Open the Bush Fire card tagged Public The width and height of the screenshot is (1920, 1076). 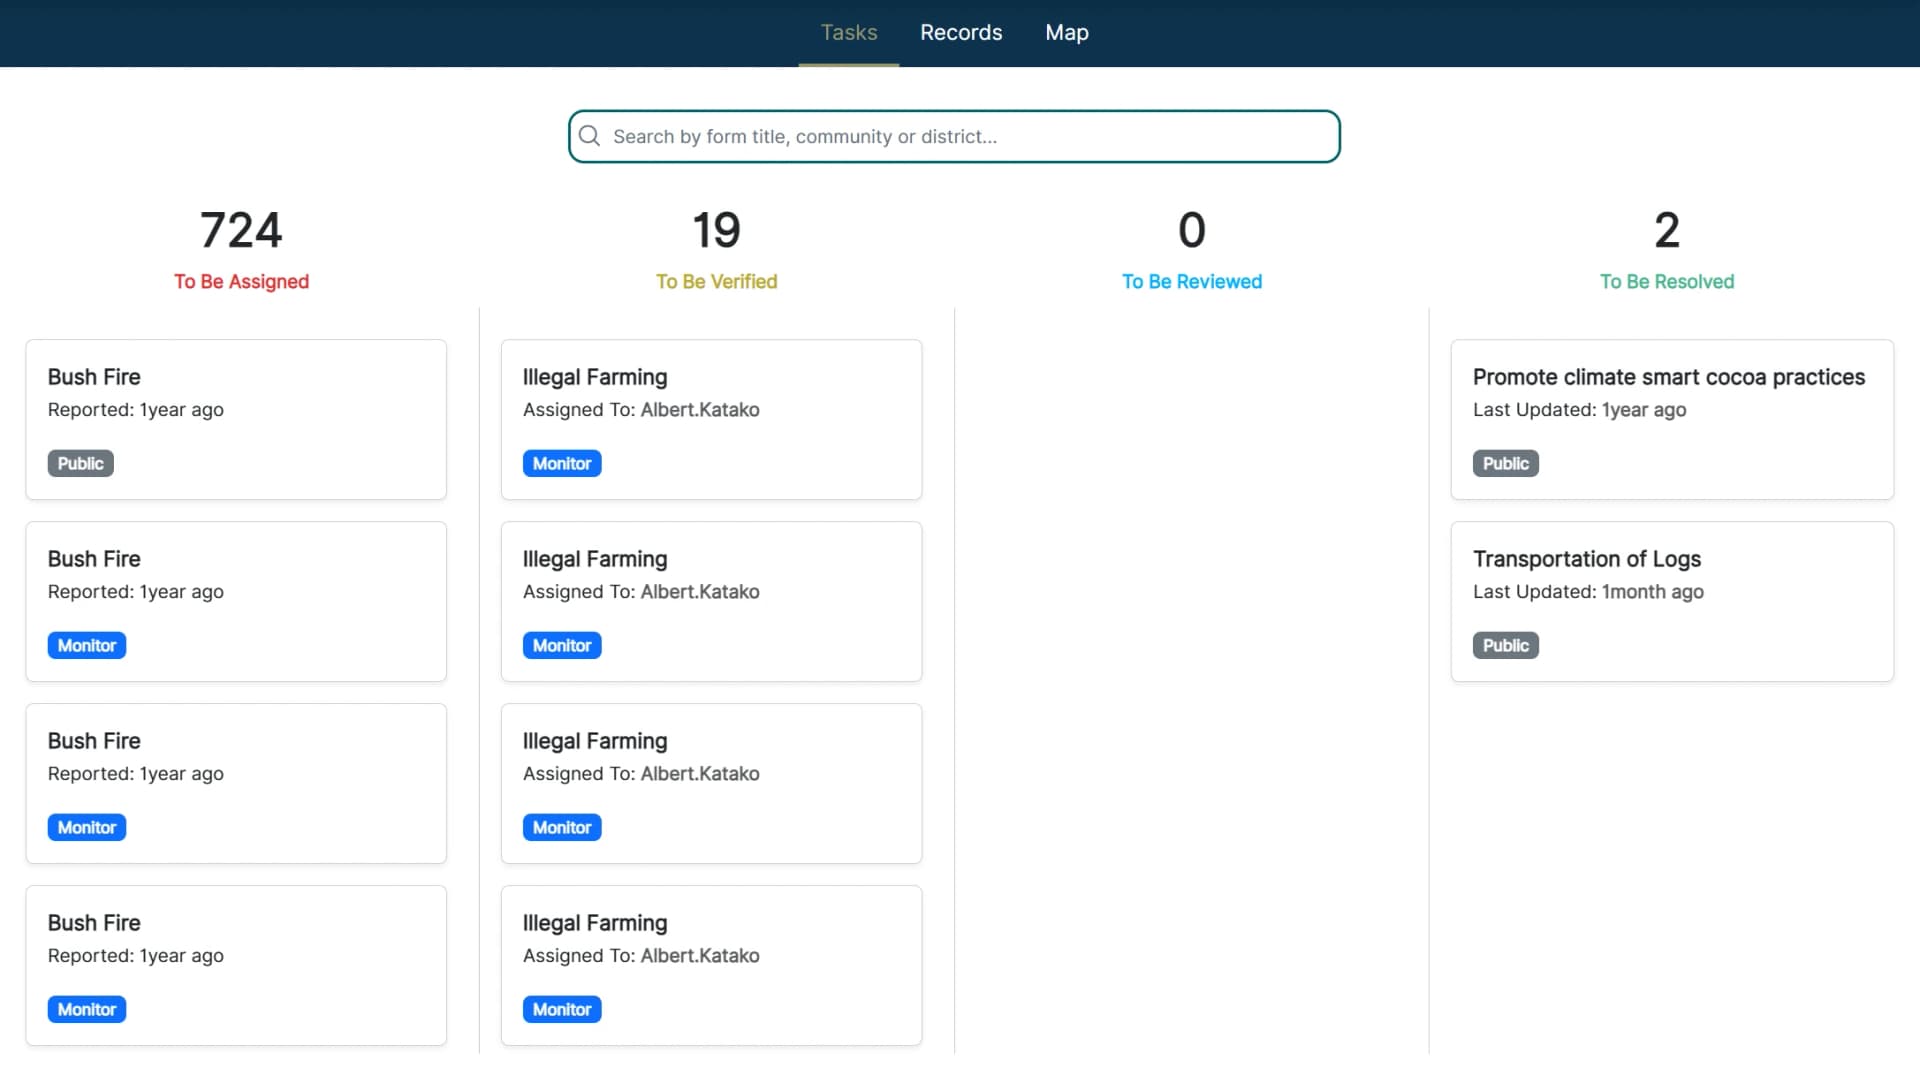point(236,419)
